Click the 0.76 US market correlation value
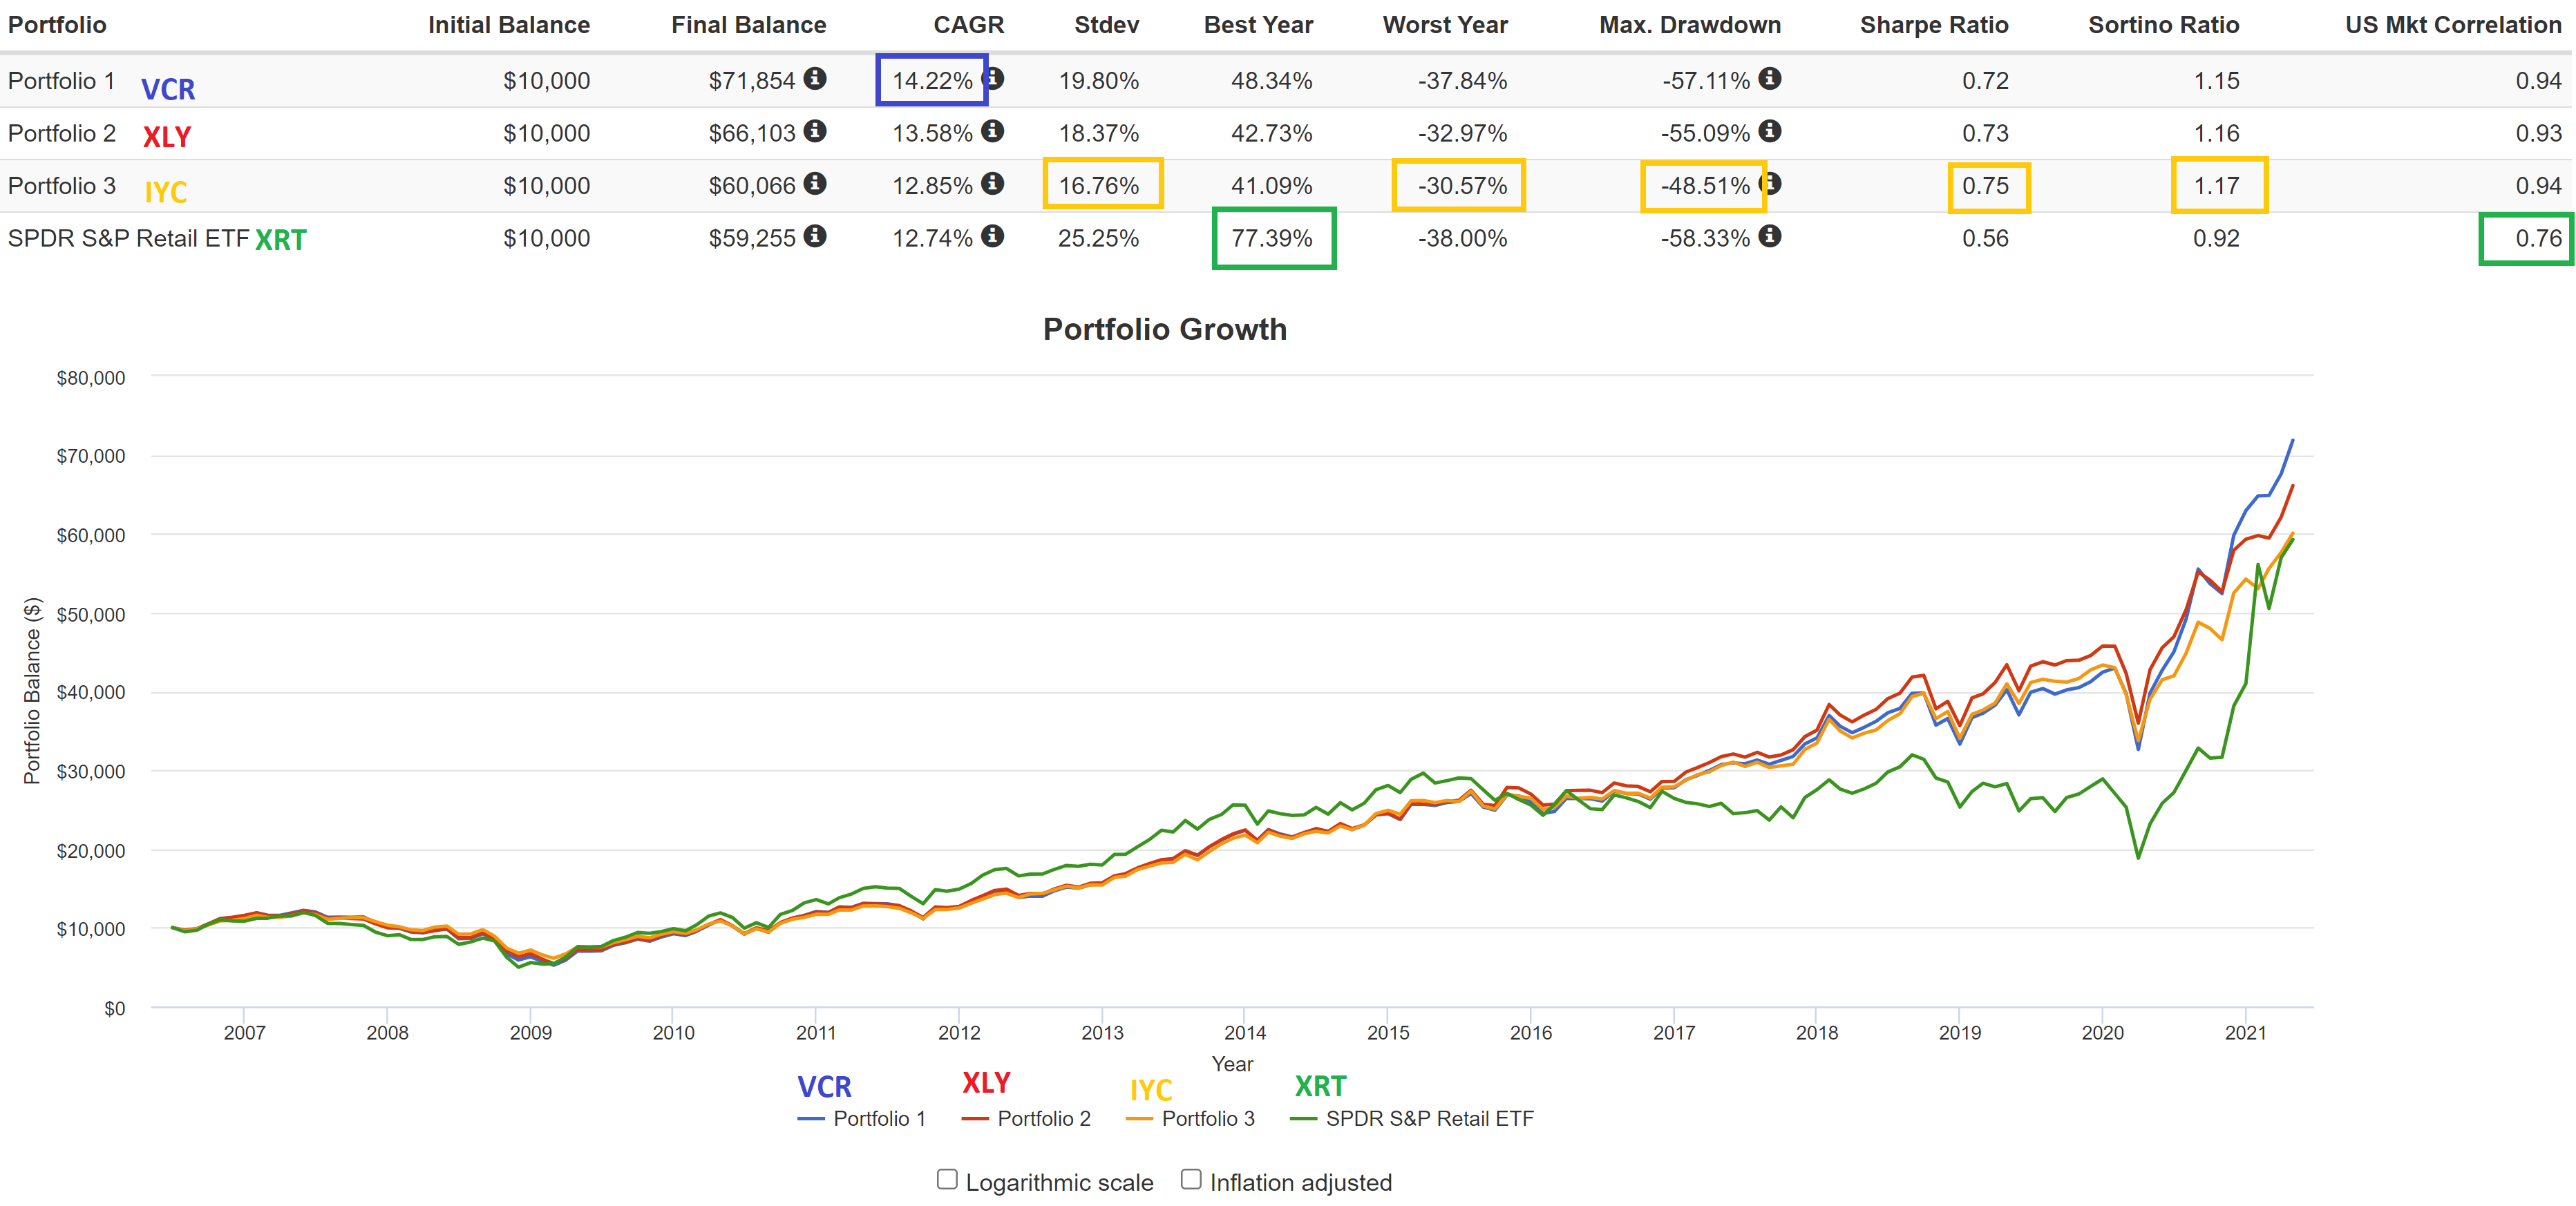Image resolution: width=2576 pixels, height=1206 pixels. [x=2538, y=238]
